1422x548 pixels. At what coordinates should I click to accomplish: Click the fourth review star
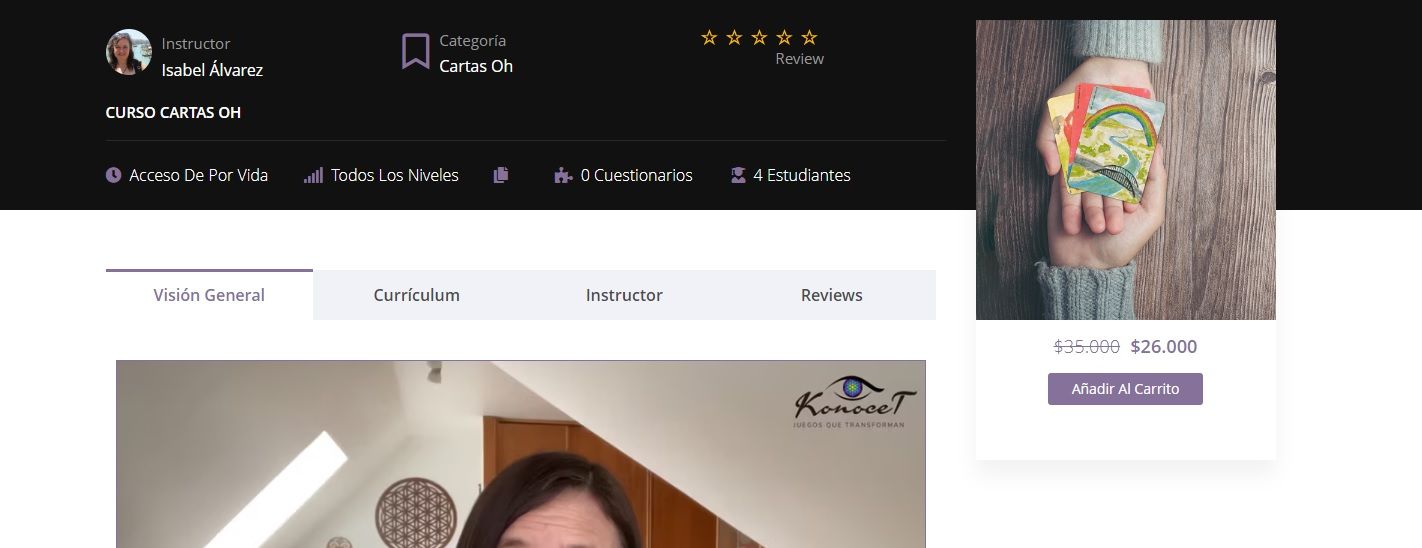[784, 37]
